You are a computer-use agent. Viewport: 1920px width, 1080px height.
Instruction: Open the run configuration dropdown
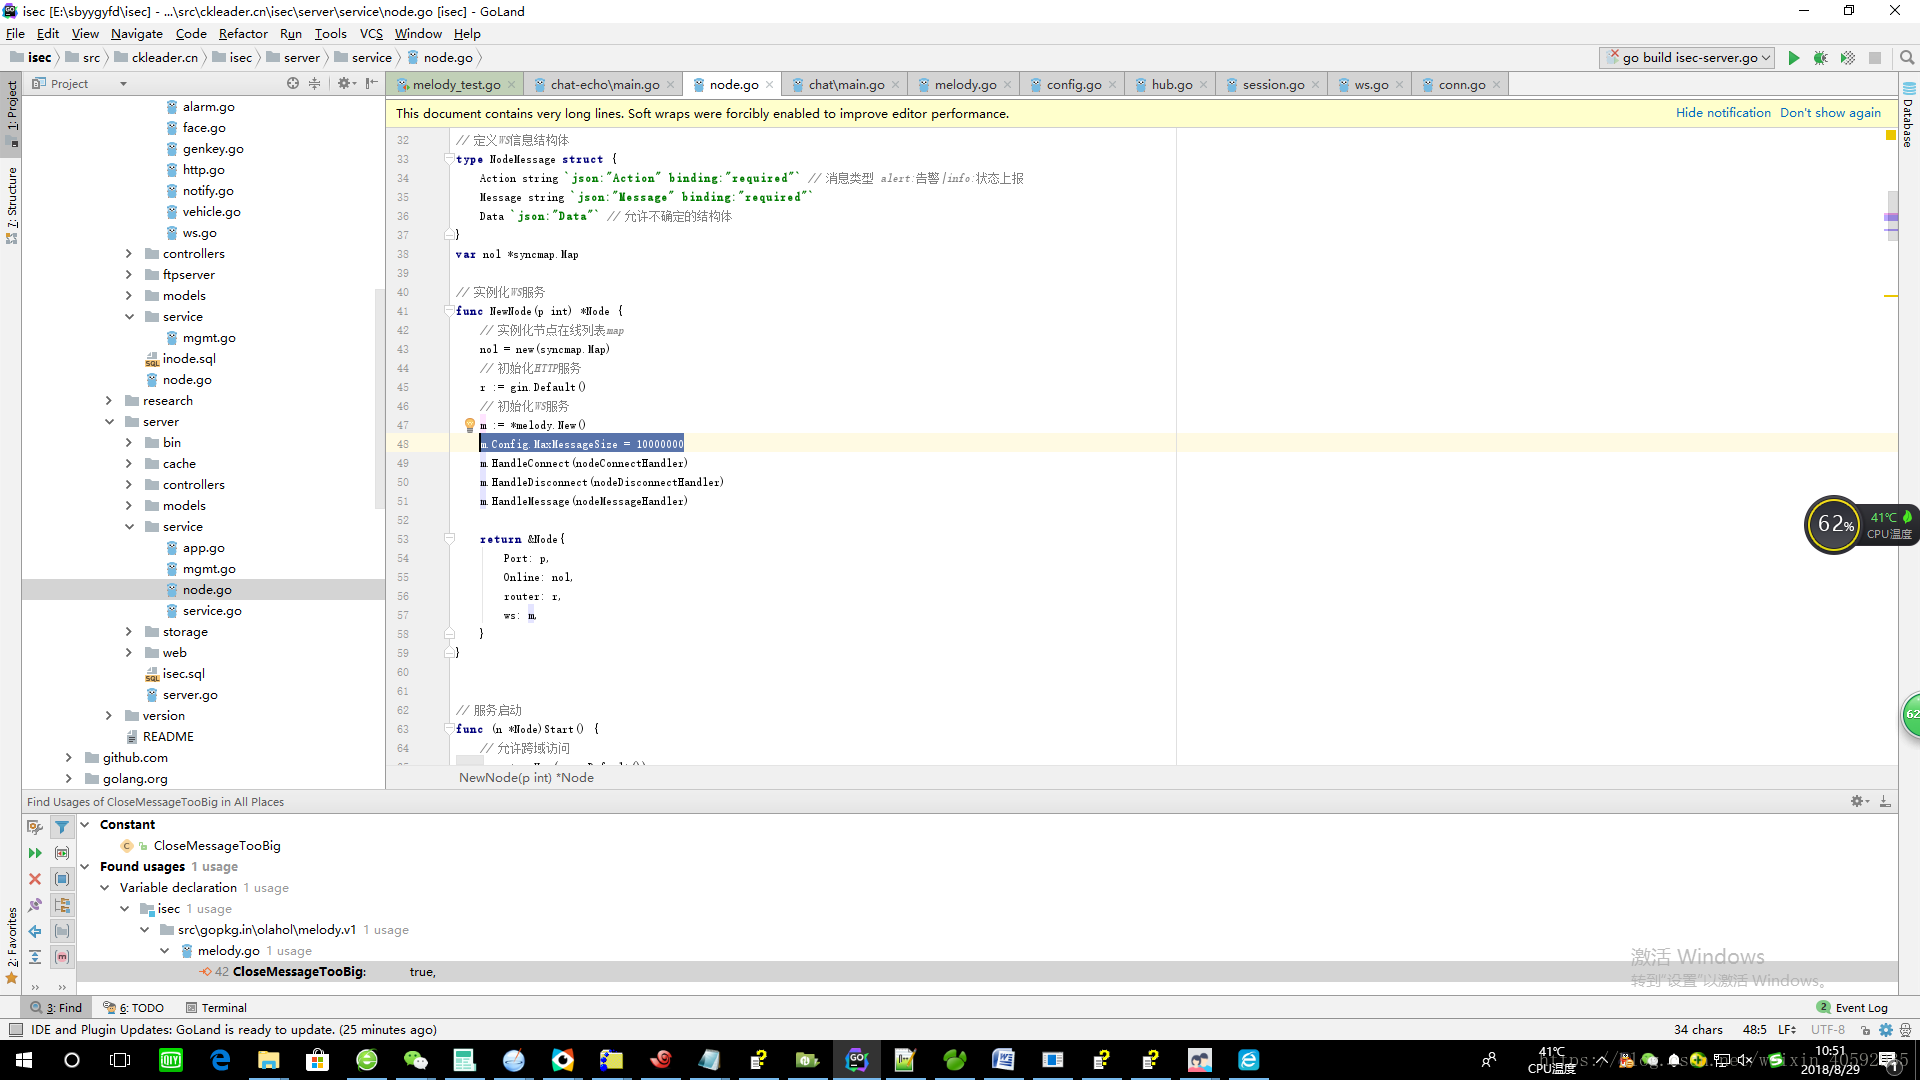1766,58
